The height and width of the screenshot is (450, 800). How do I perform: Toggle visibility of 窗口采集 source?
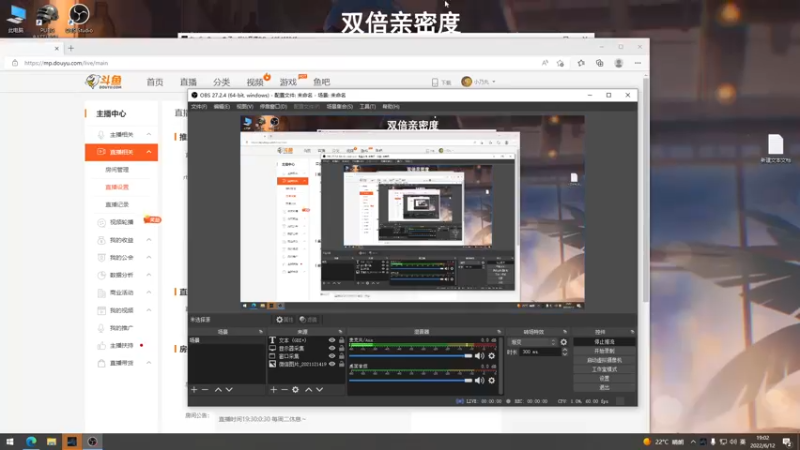click(332, 356)
